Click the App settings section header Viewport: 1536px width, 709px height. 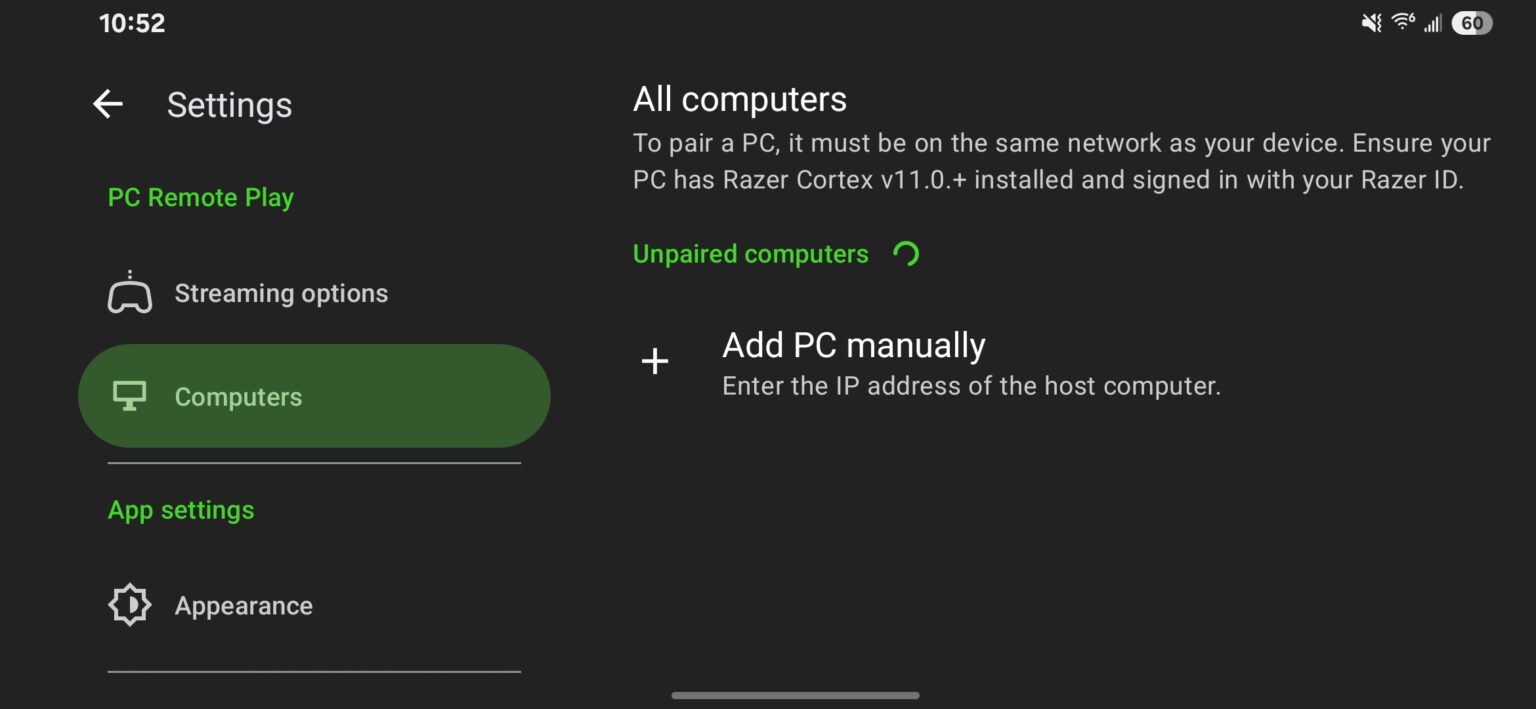click(x=181, y=509)
